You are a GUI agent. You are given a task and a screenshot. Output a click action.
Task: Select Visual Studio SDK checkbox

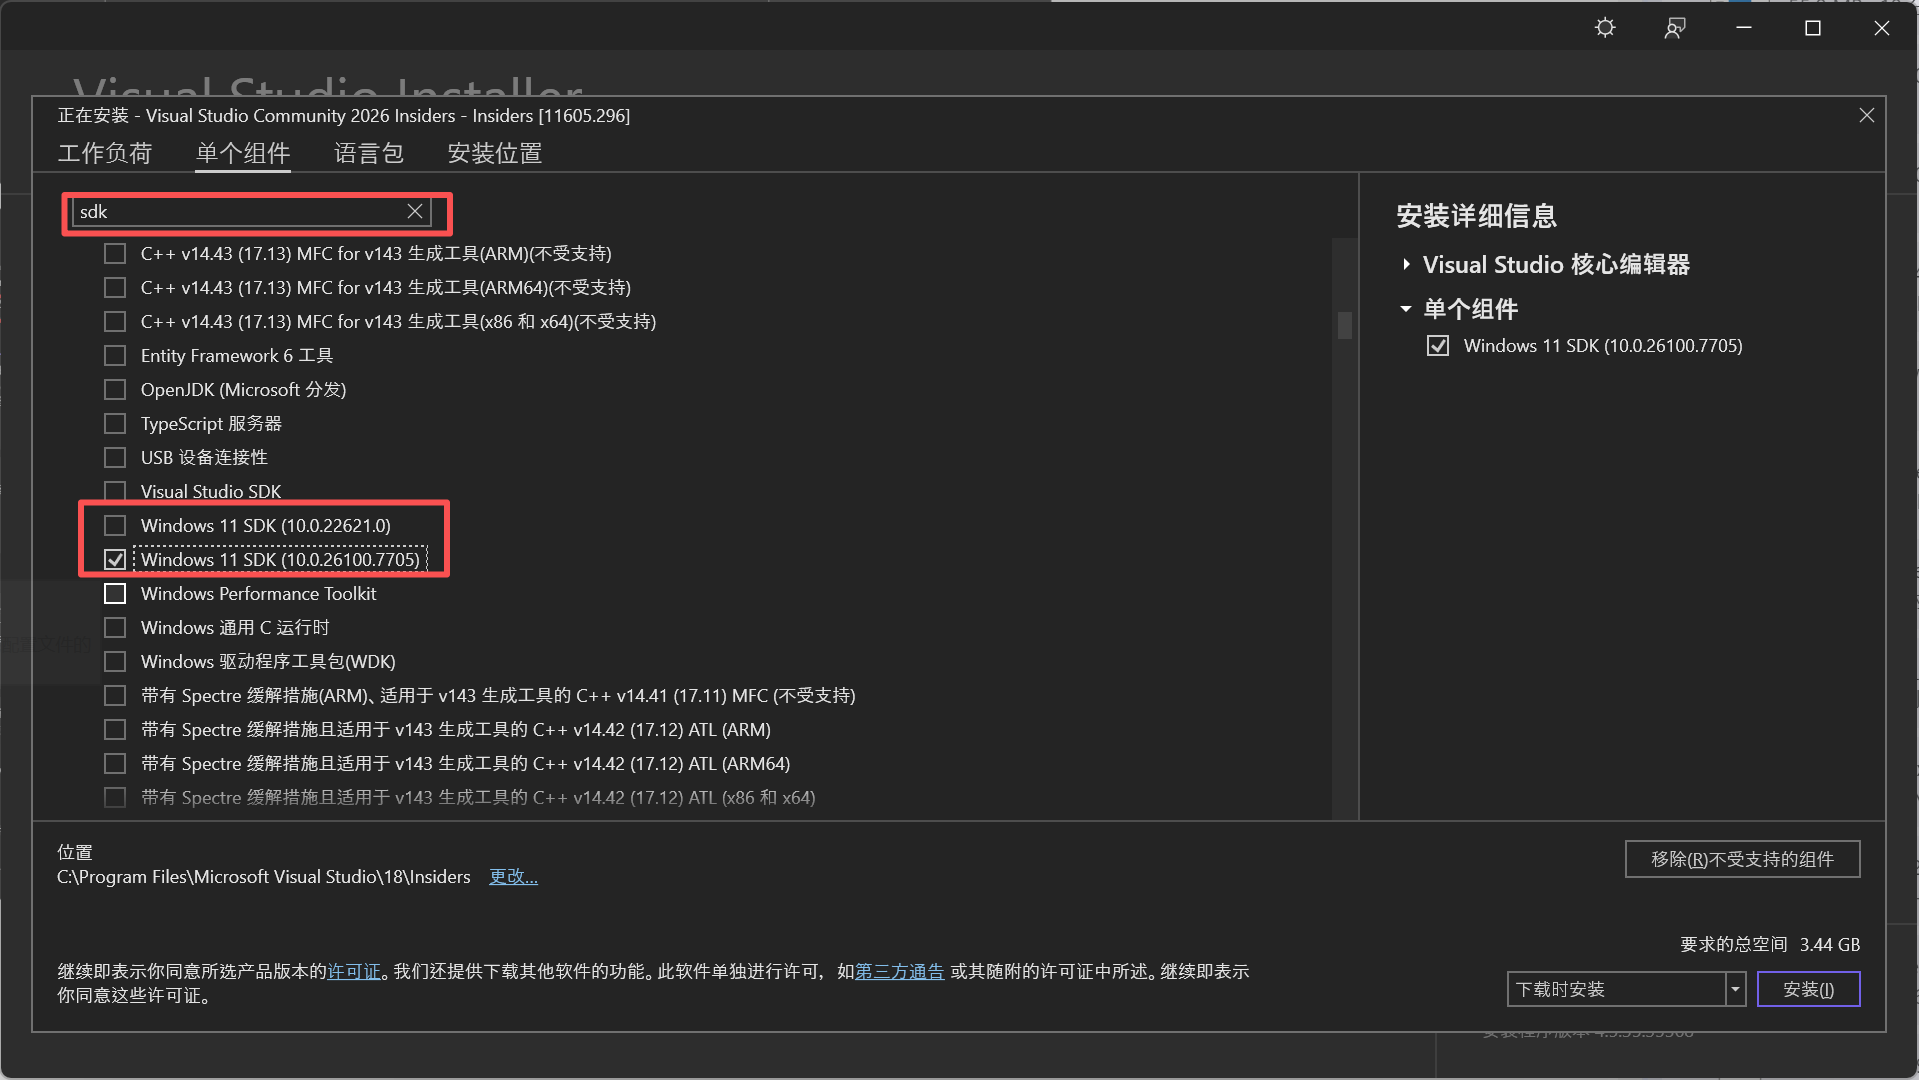(x=115, y=491)
